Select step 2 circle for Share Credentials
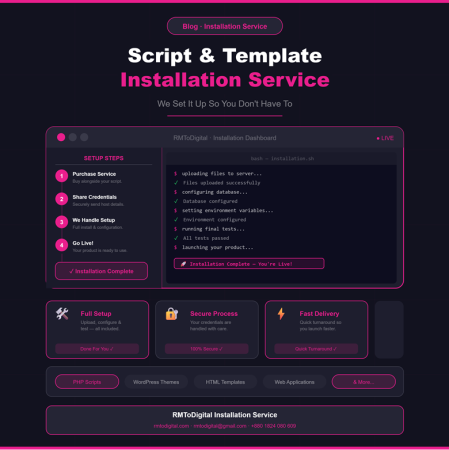 62,199
